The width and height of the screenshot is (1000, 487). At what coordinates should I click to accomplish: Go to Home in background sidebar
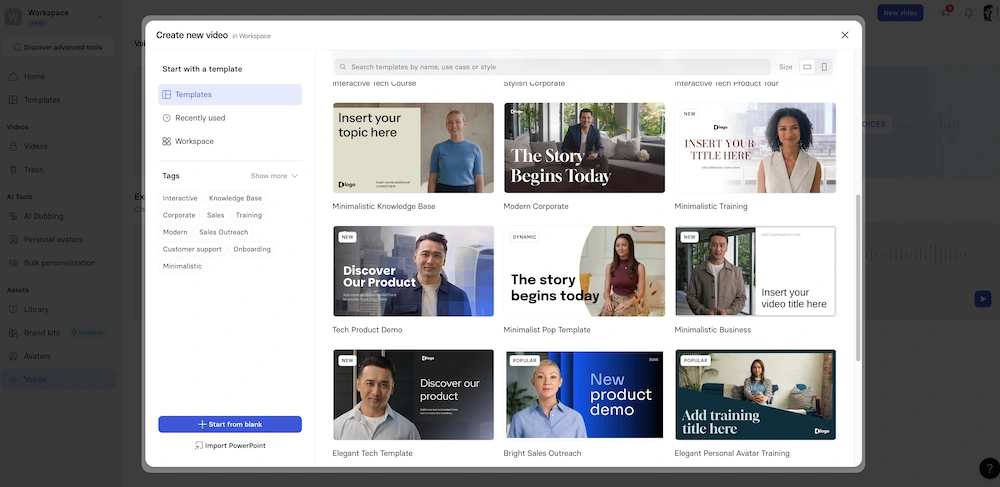[58, 76]
